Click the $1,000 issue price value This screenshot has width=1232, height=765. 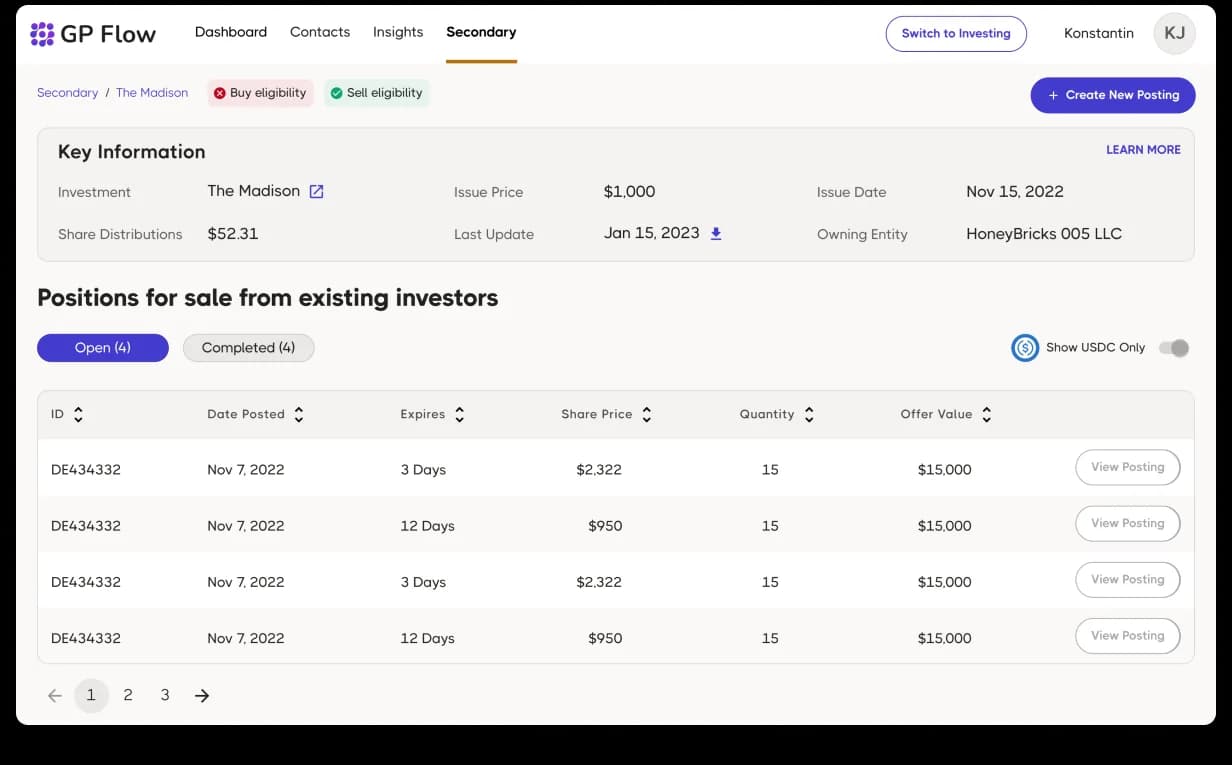point(630,191)
